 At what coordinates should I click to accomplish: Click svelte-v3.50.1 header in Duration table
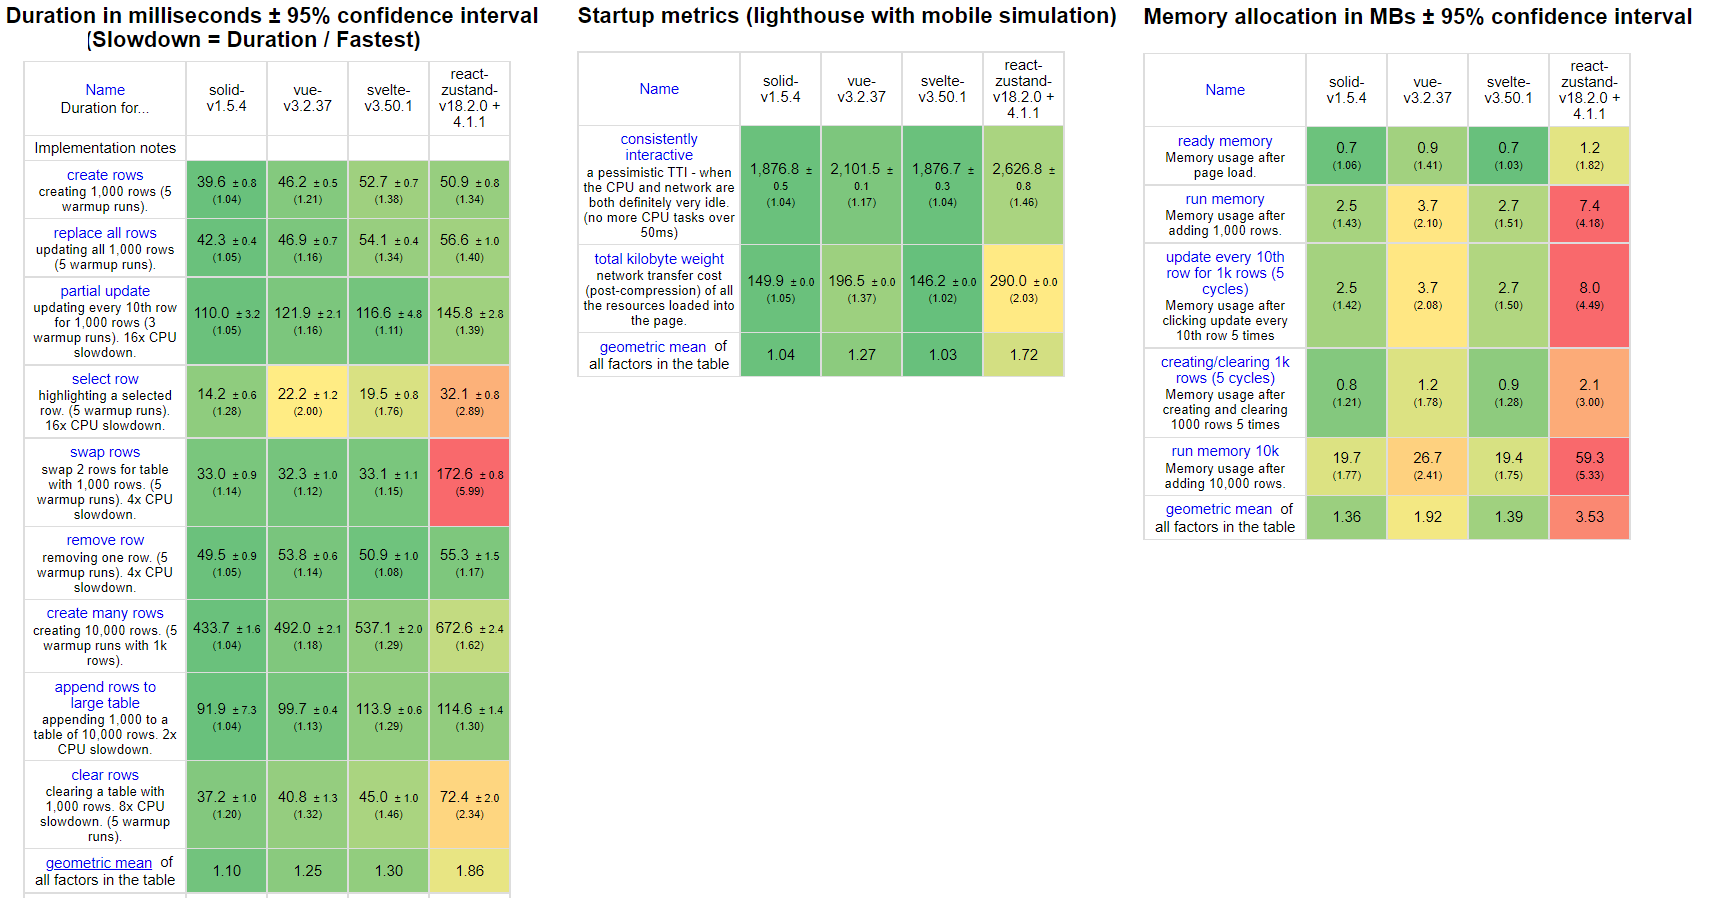[x=389, y=98]
